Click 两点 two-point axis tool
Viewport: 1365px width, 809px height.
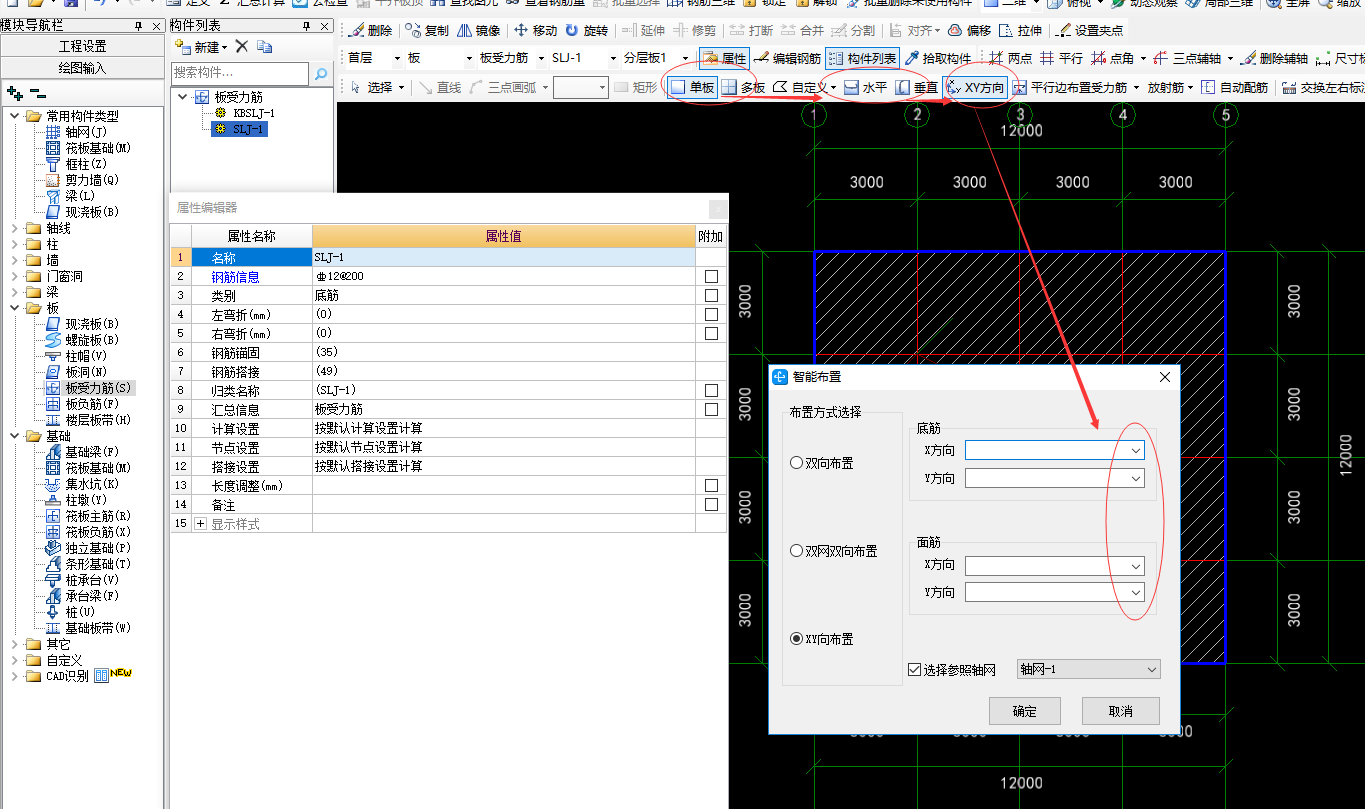tap(1010, 59)
